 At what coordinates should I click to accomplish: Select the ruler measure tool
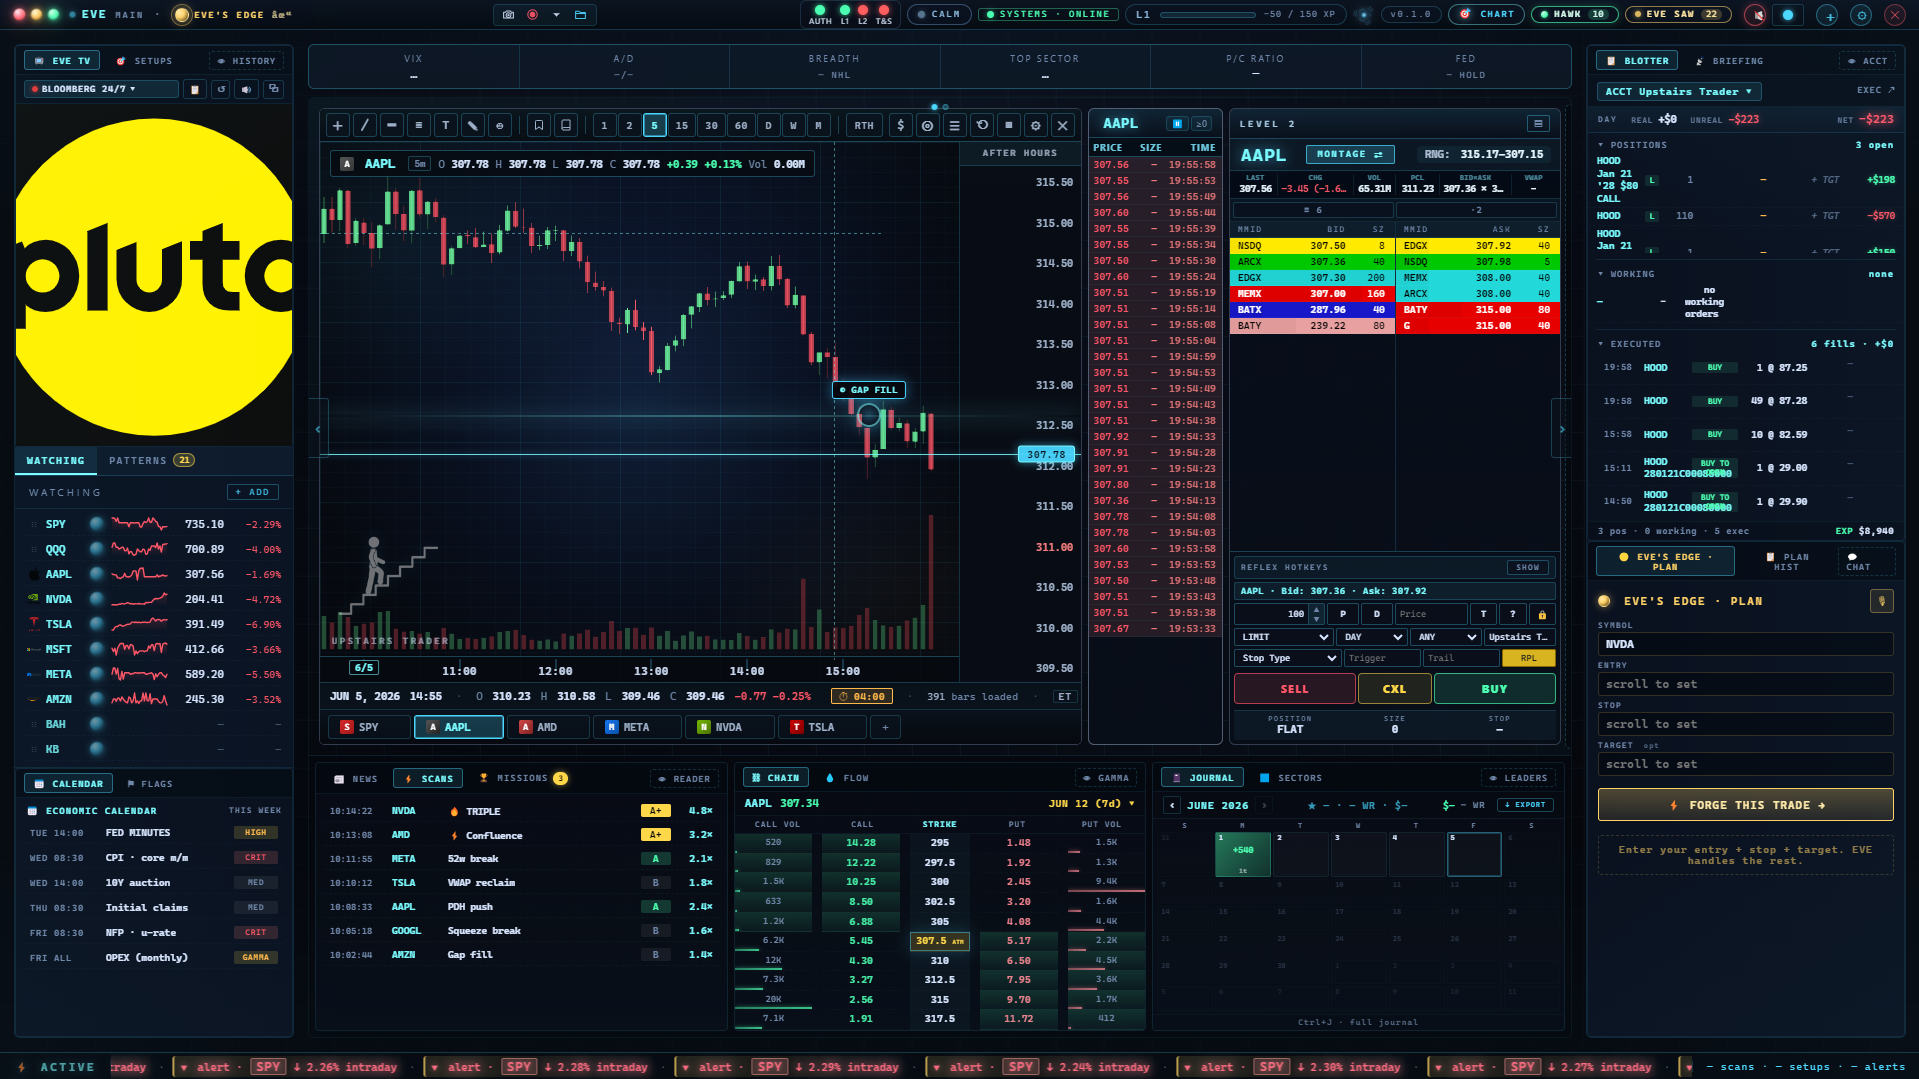[x=473, y=126]
